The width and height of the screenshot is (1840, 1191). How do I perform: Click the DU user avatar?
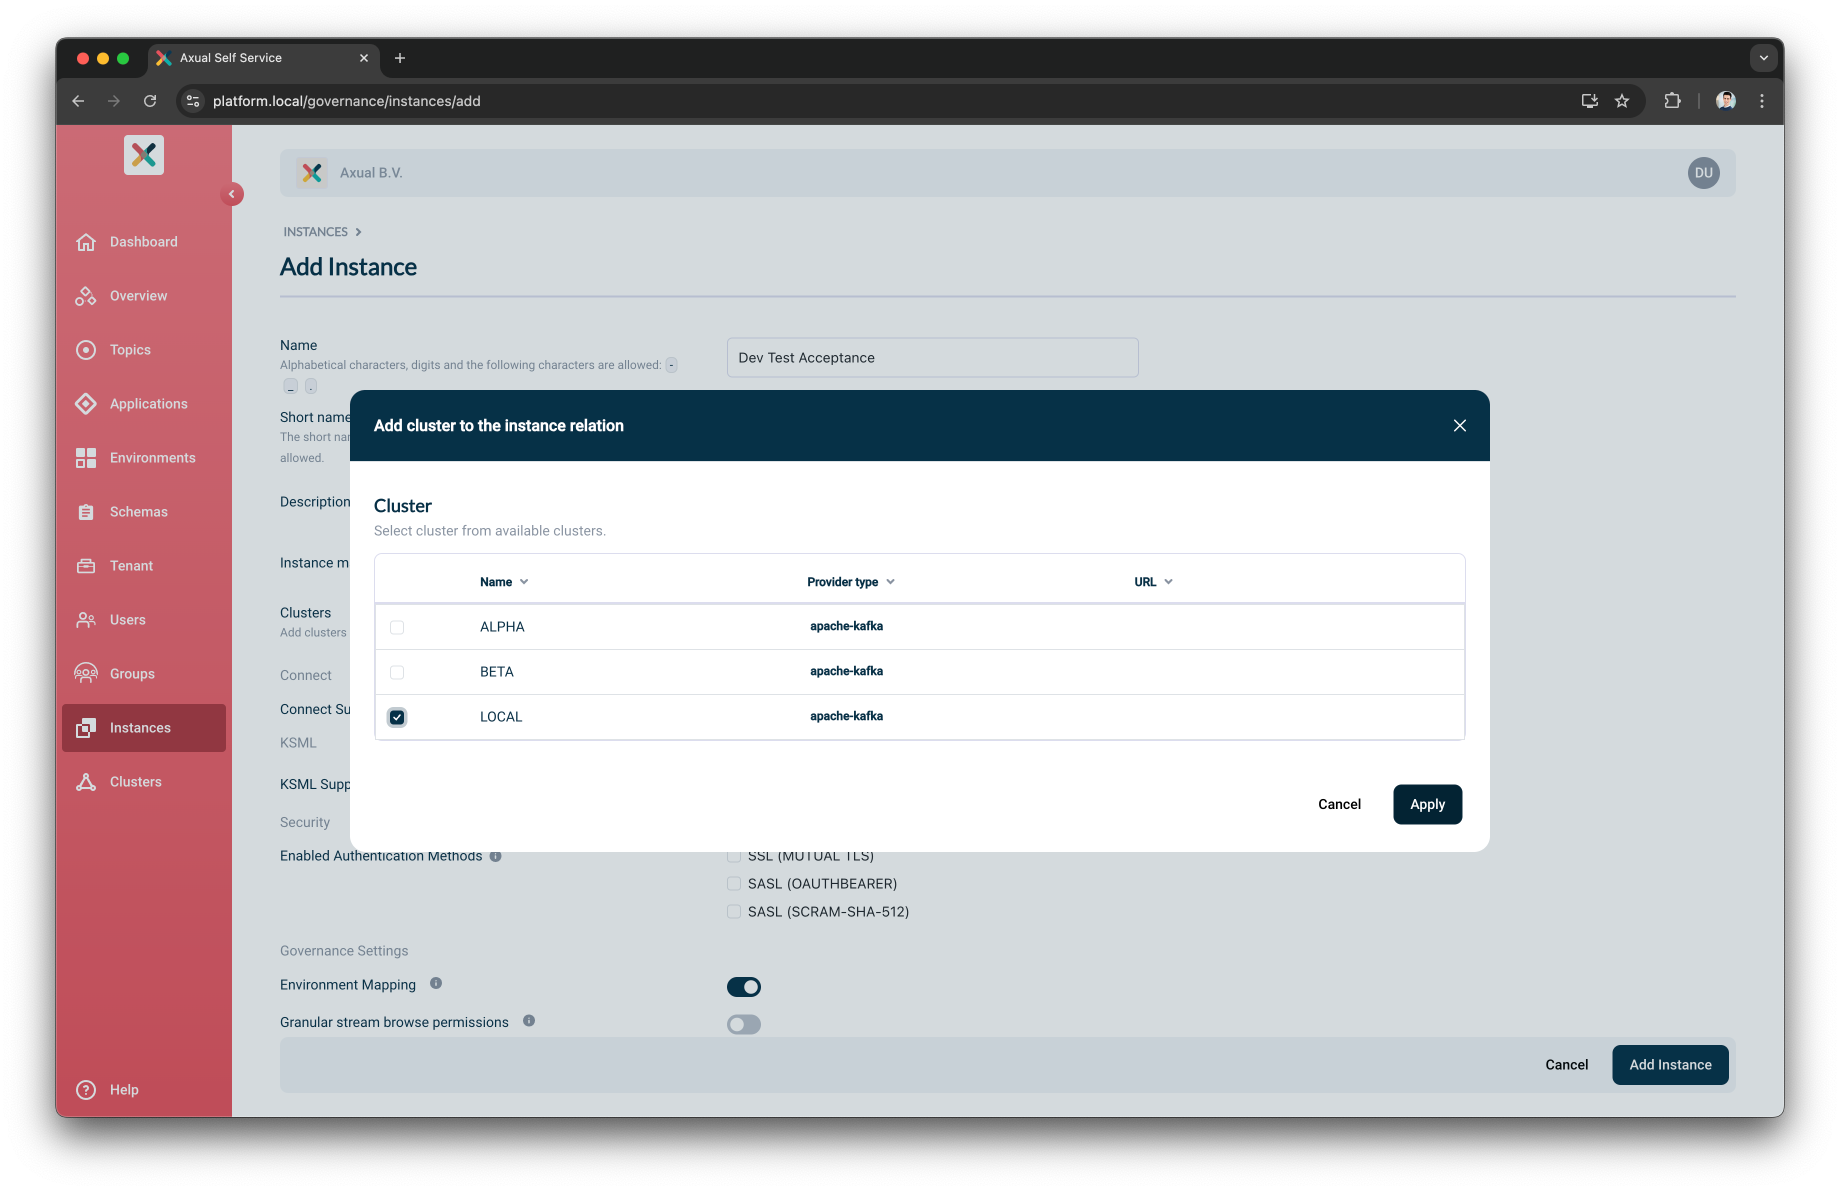(1703, 173)
